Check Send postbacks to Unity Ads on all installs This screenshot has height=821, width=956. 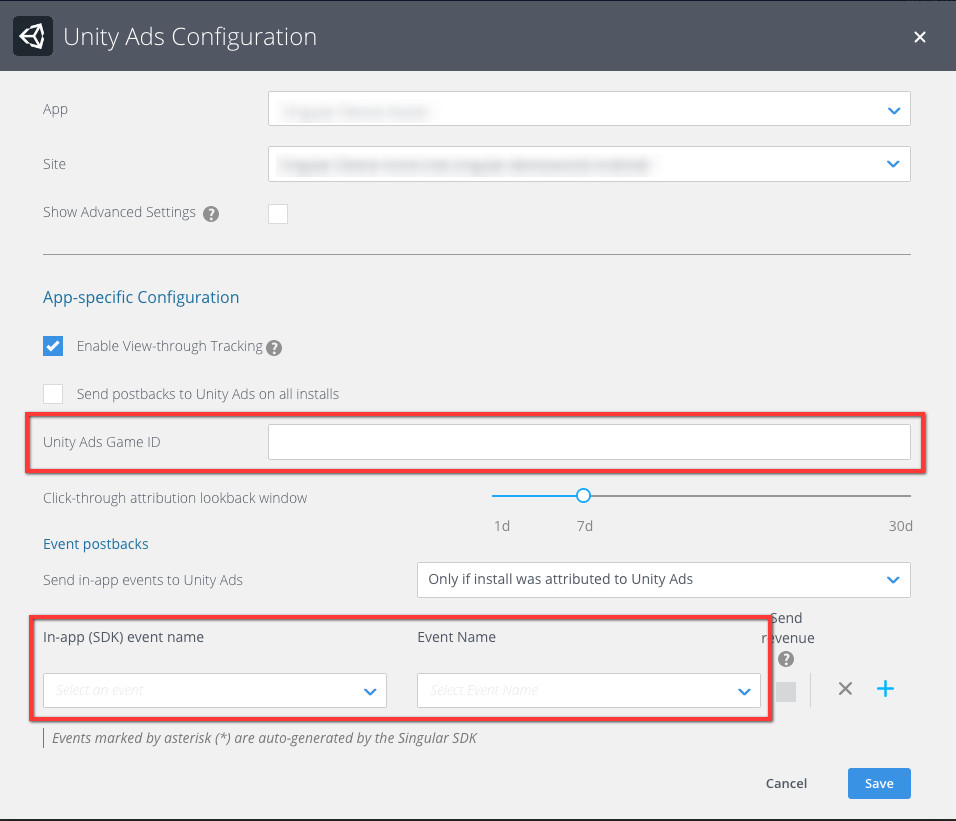53,394
